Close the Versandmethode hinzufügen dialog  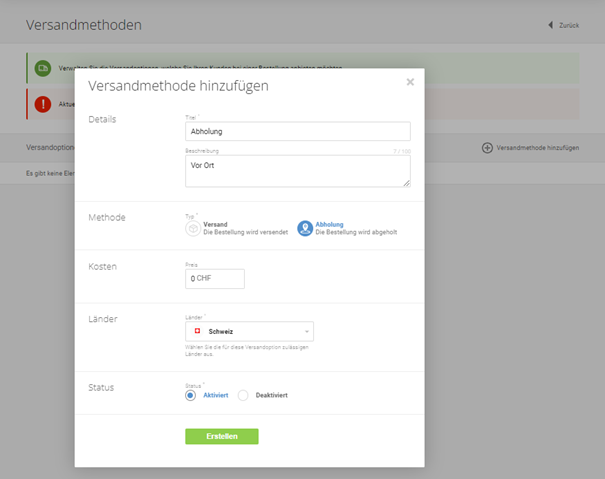pyautogui.click(x=410, y=82)
